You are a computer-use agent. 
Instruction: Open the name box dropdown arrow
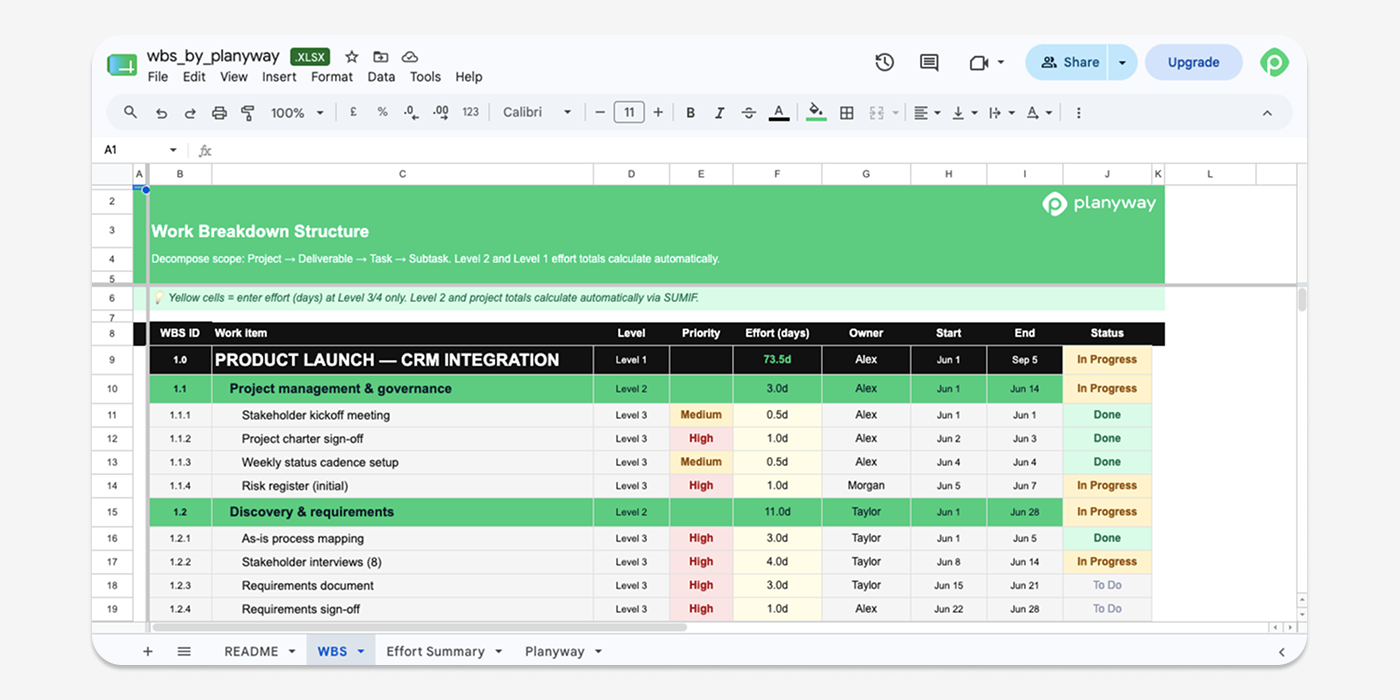pos(173,150)
